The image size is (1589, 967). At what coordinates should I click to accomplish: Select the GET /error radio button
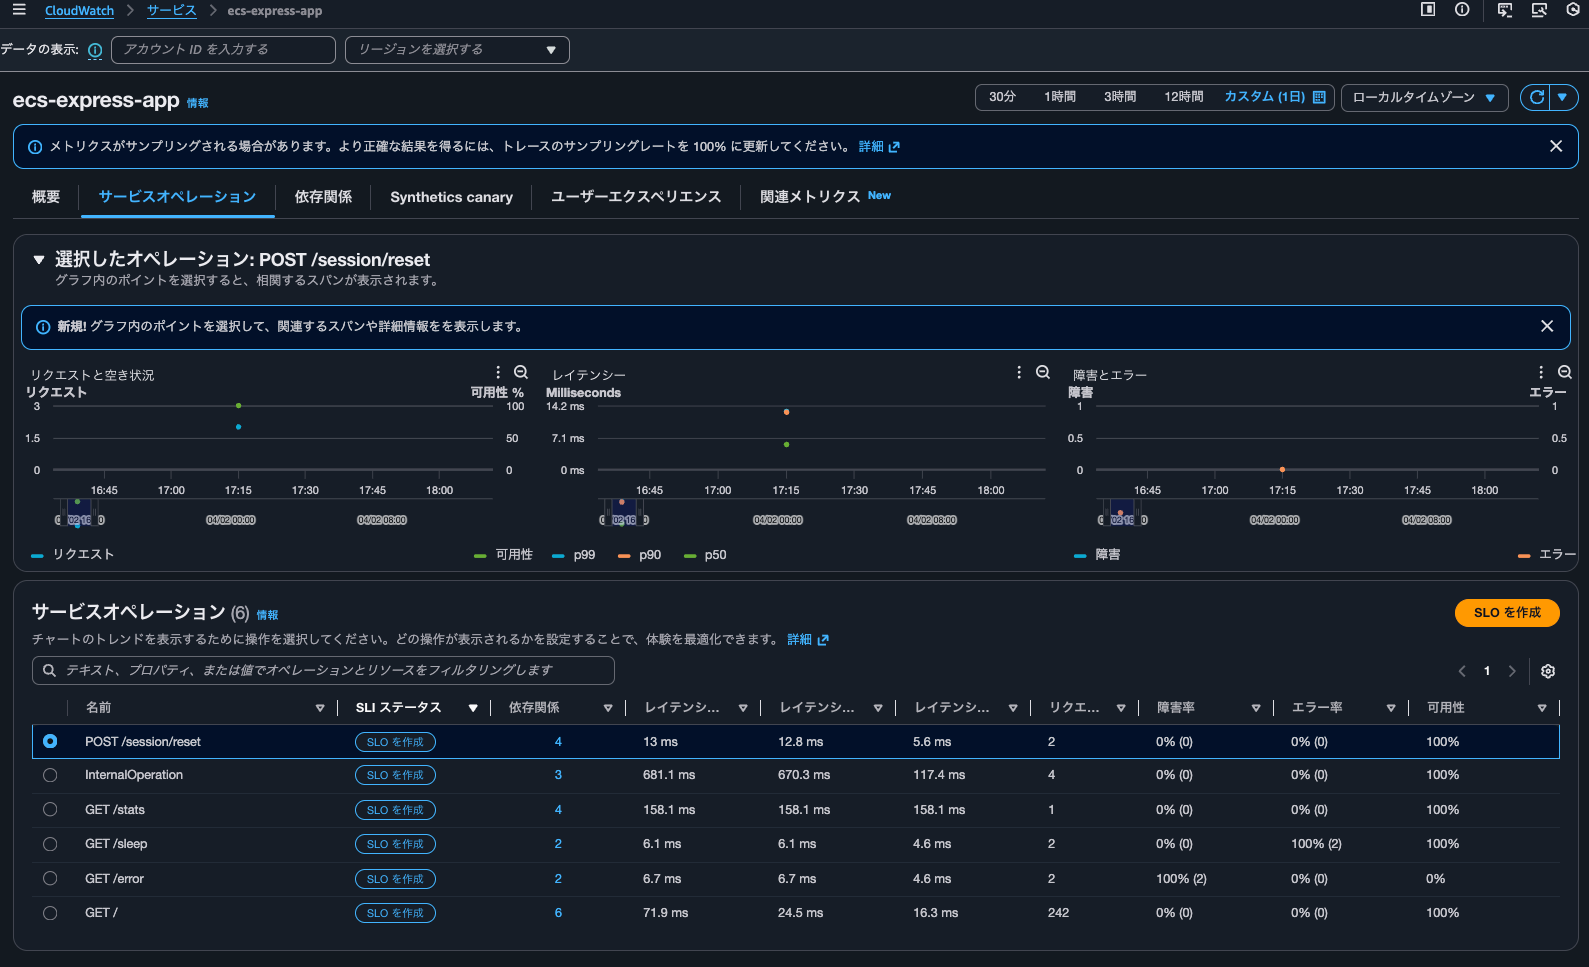pyautogui.click(x=50, y=879)
